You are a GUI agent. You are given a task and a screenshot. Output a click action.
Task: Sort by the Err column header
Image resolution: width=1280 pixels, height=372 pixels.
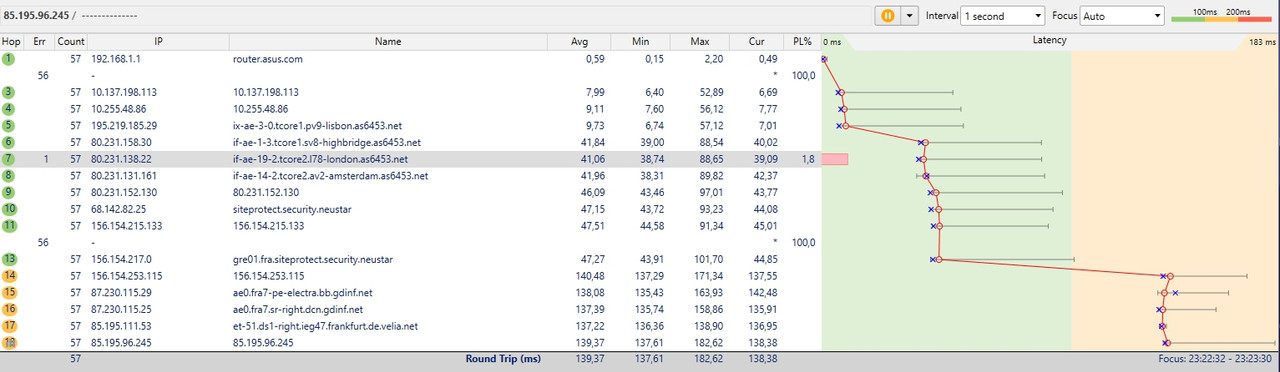click(x=39, y=41)
